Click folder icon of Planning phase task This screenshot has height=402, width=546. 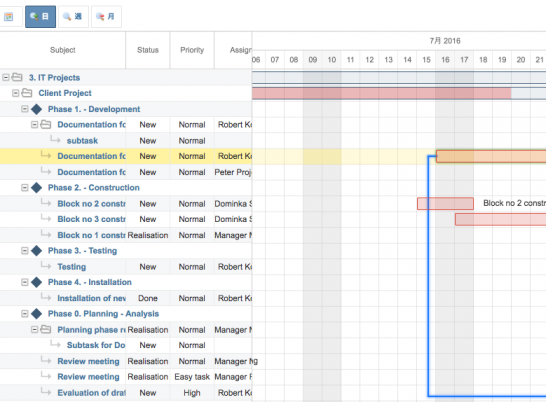pyautogui.click(x=46, y=329)
